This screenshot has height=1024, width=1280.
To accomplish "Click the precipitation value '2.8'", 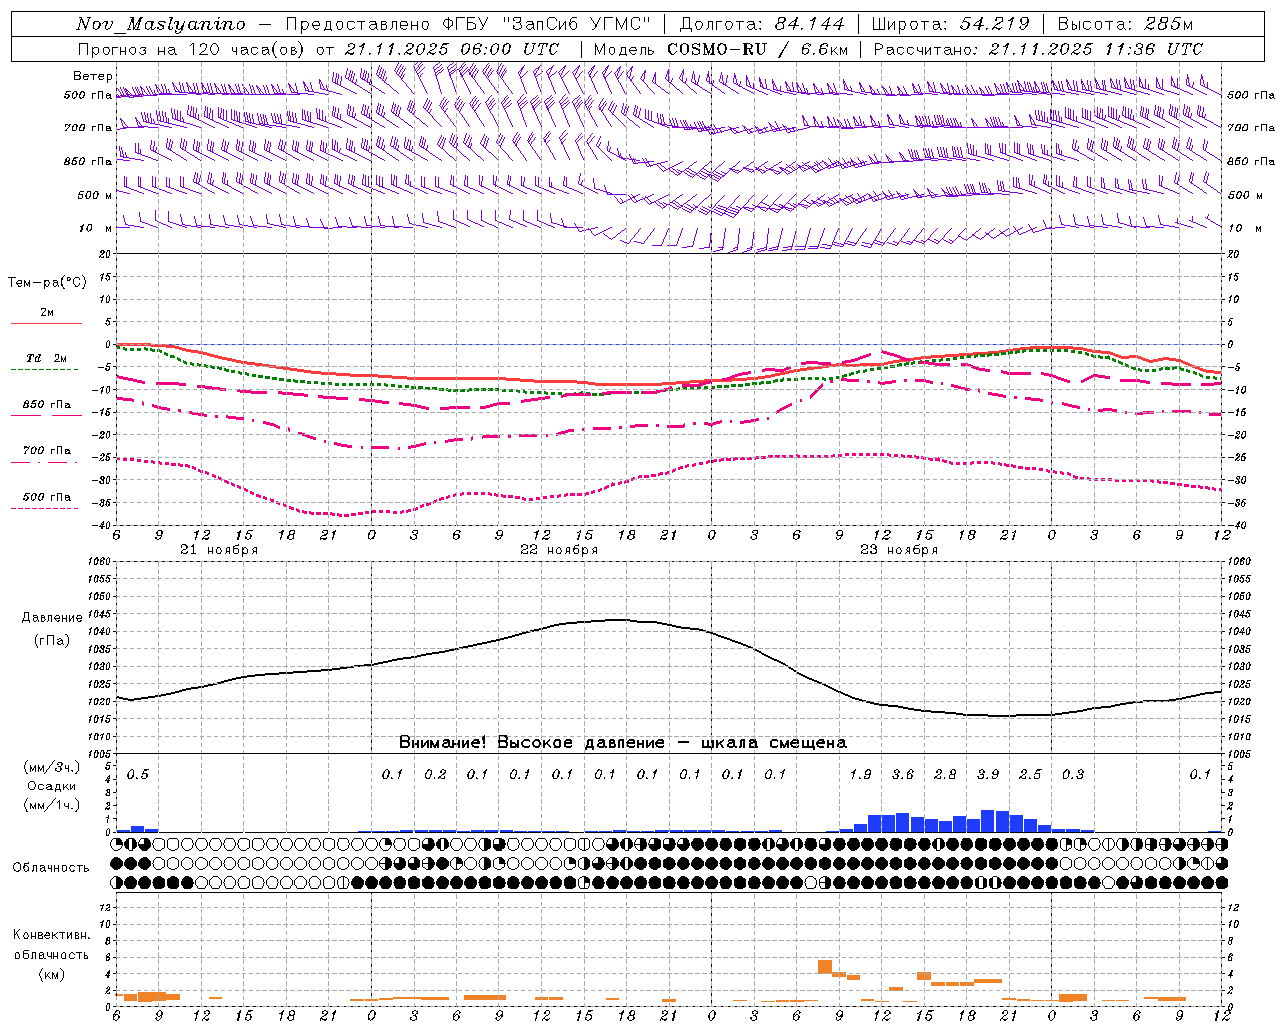I will pyautogui.click(x=945, y=775).
